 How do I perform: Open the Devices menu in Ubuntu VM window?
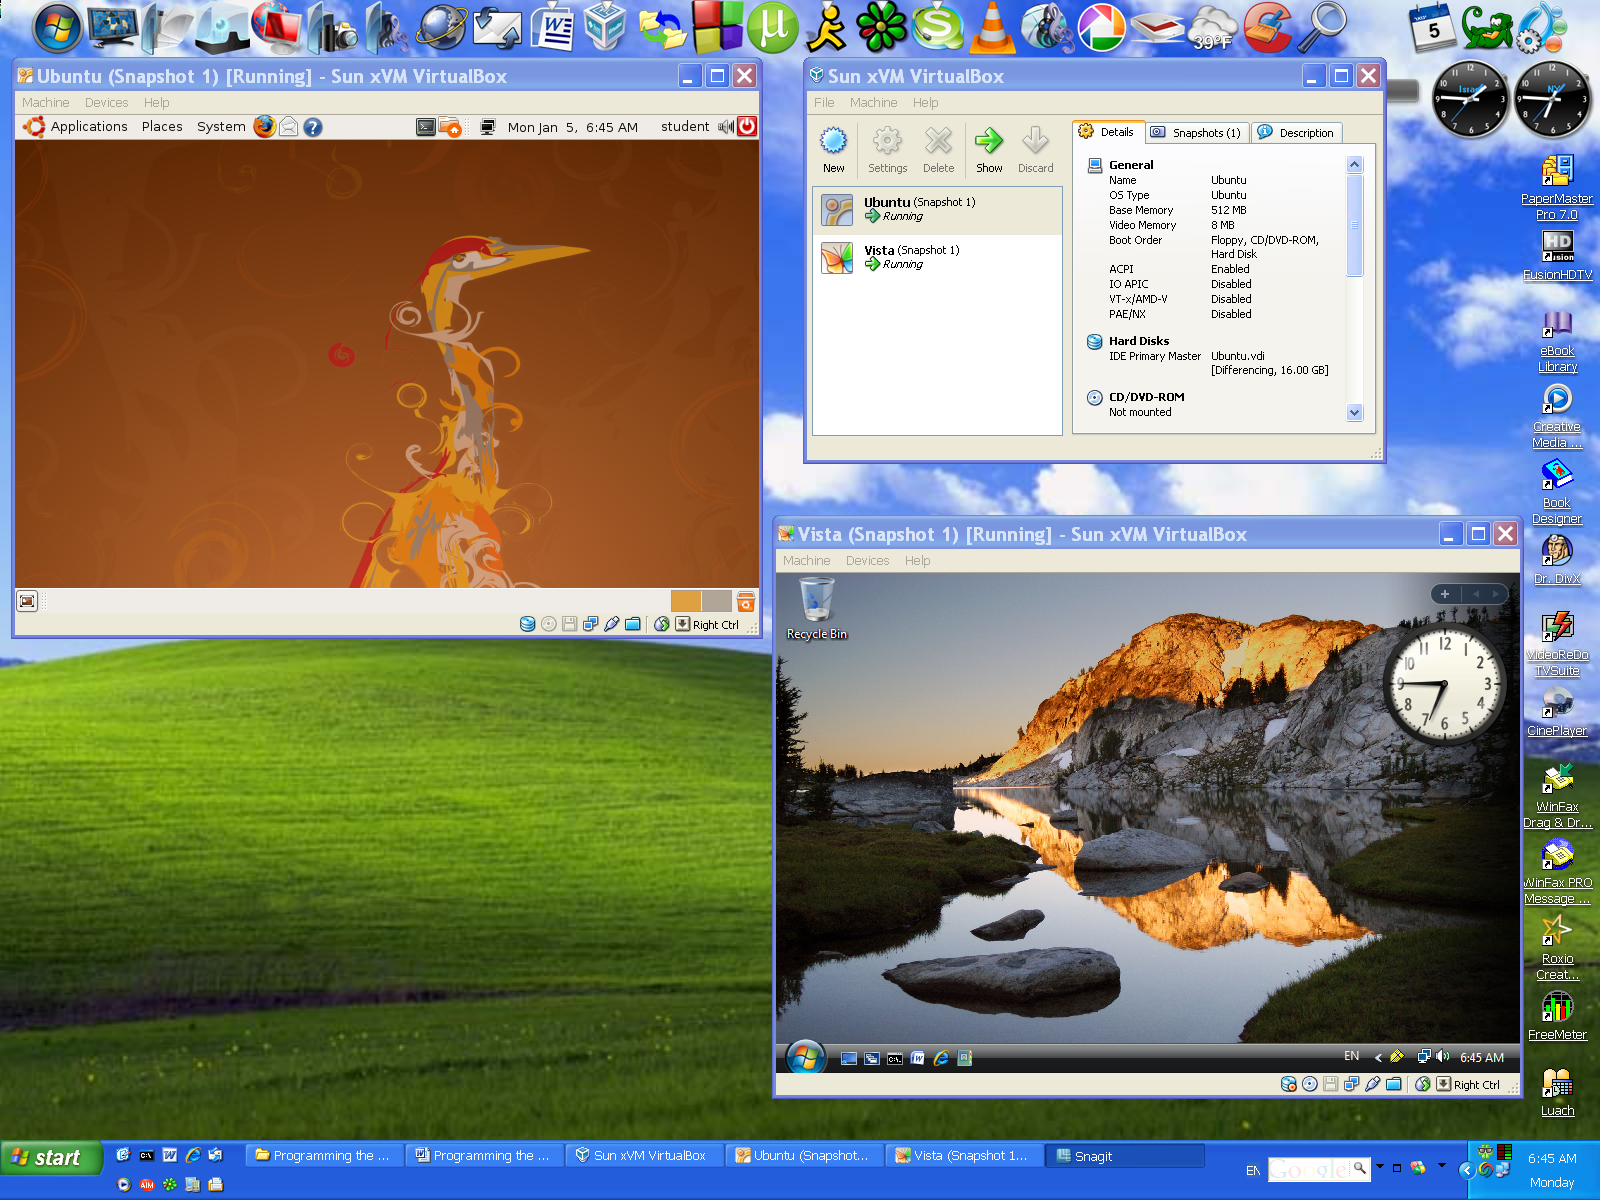point(106,102)
